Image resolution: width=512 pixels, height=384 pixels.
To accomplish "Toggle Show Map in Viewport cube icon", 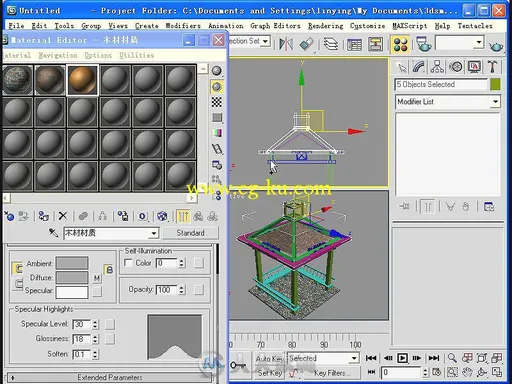I will pyautogui.click(x=162, y=216).
